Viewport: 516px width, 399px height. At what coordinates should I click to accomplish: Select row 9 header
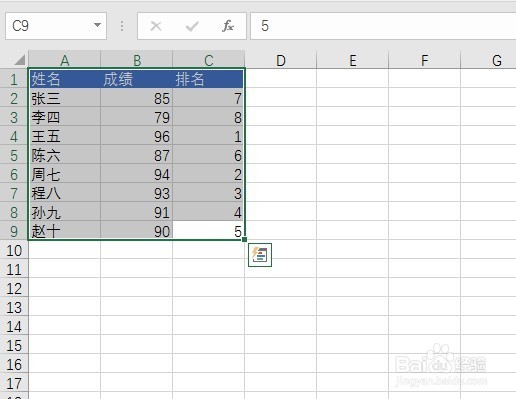point(14,231)
